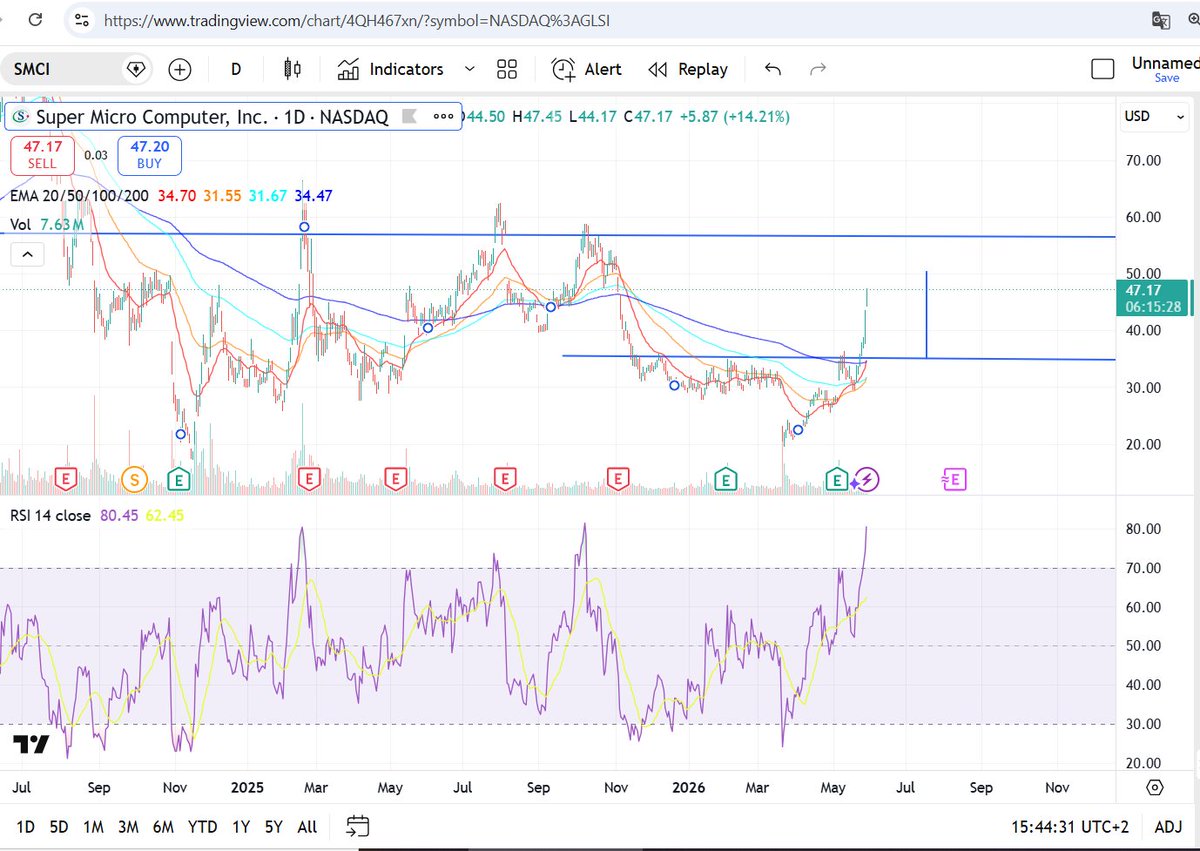Click the green E marker near May 2026

click(x=837, y=480)
